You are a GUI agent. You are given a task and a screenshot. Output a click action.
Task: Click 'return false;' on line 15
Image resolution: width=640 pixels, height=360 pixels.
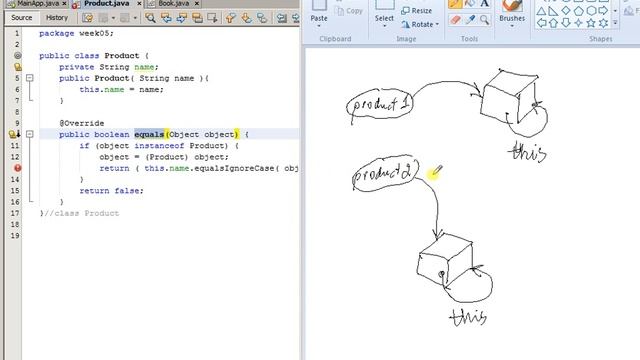[x=111, y=191]
